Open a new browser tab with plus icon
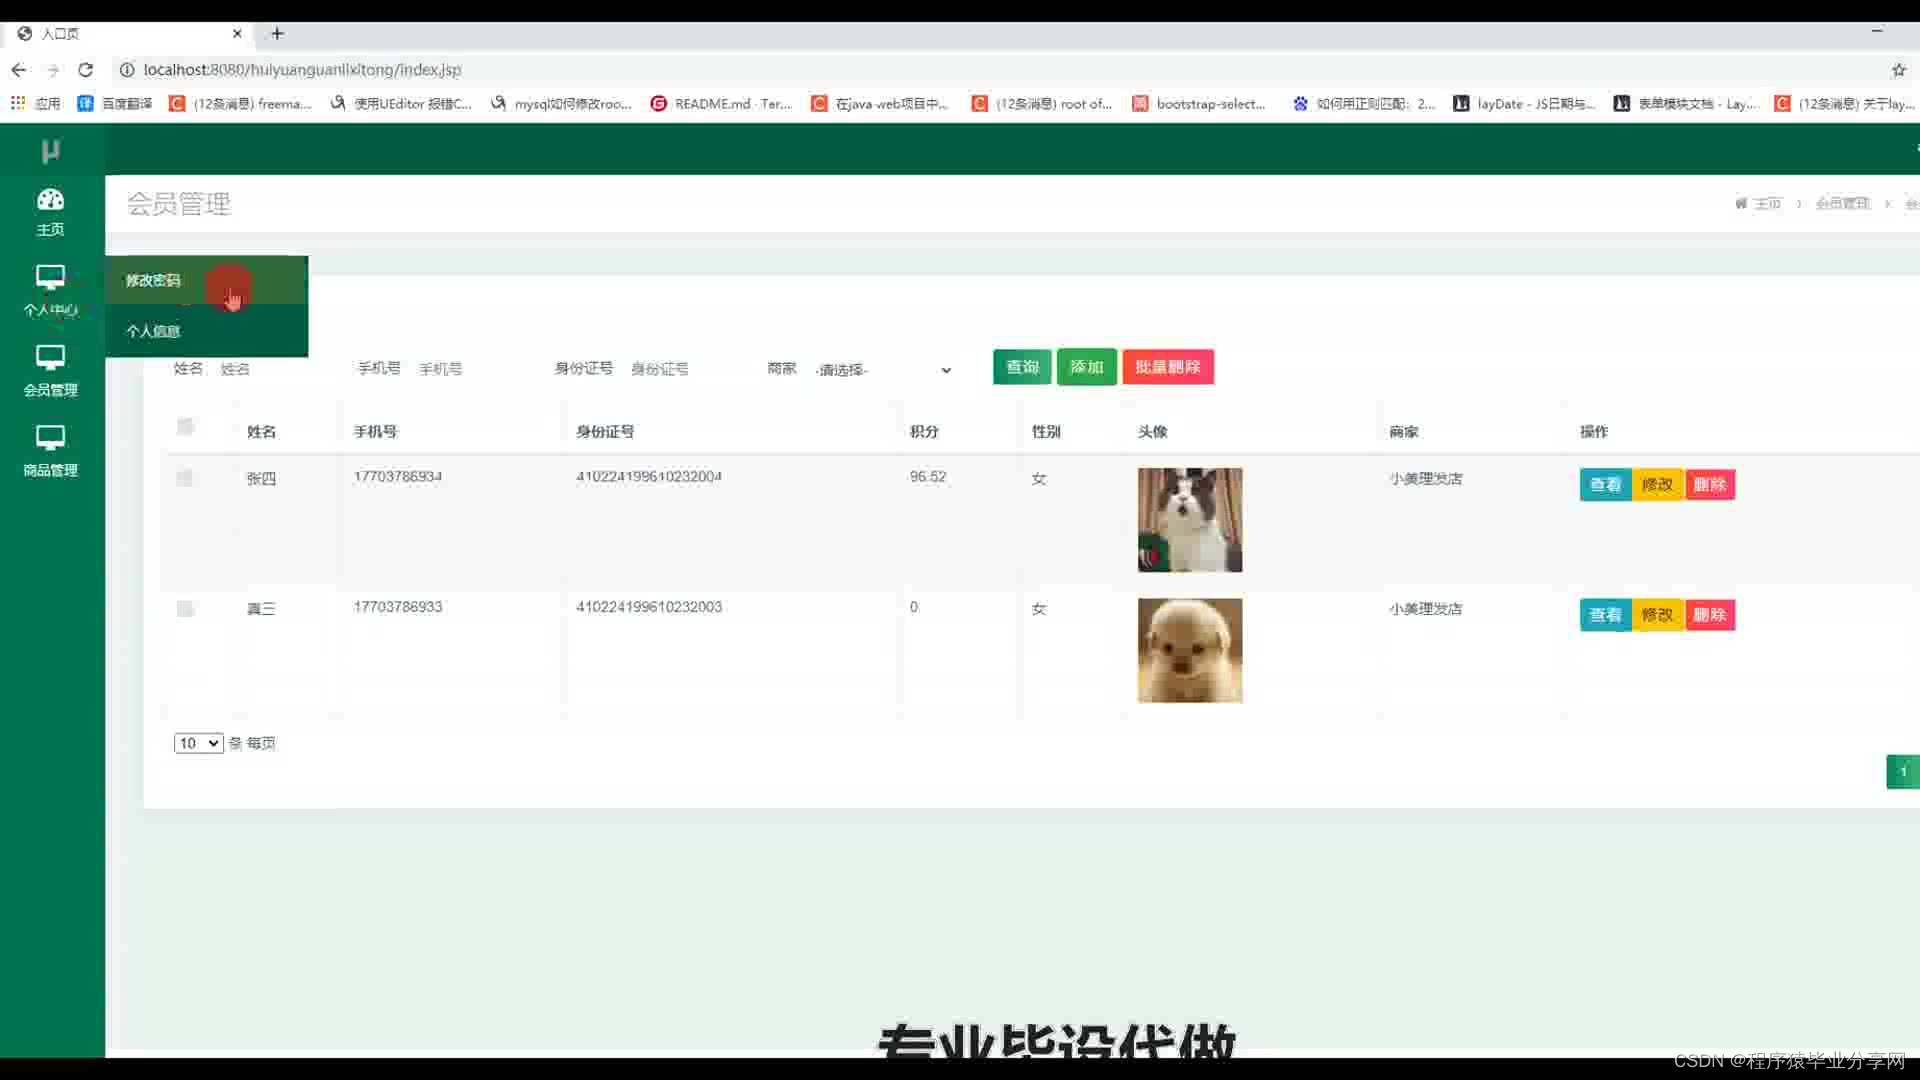The image size is (1920, 1080). (x=277, y=34)
